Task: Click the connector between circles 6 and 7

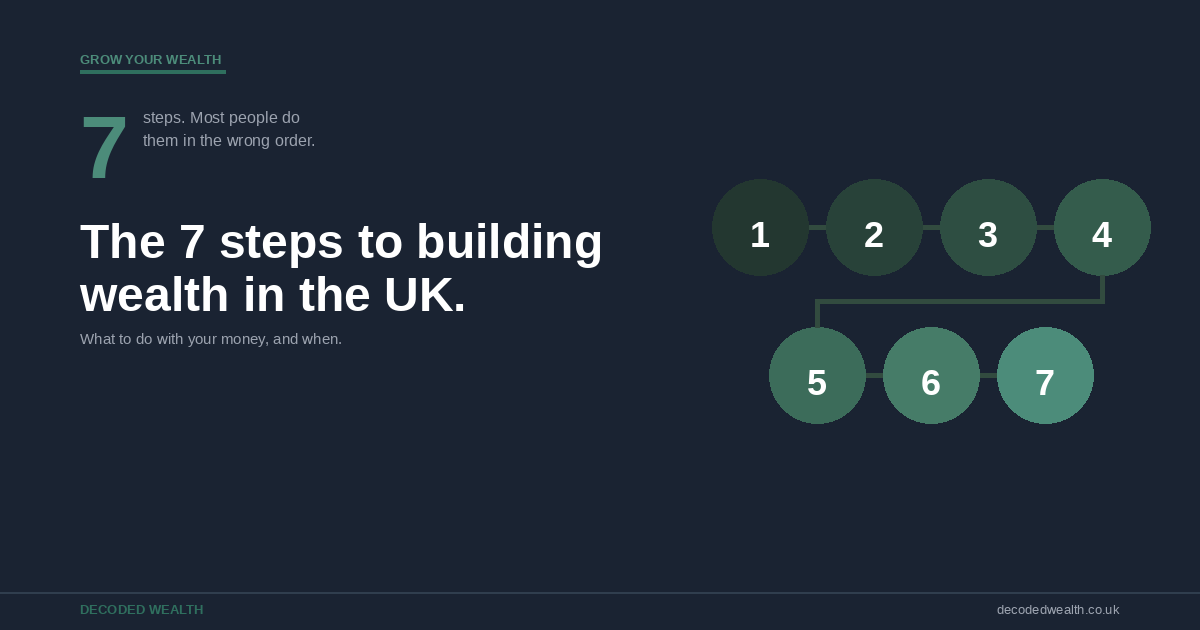Action: pos(988,376)
